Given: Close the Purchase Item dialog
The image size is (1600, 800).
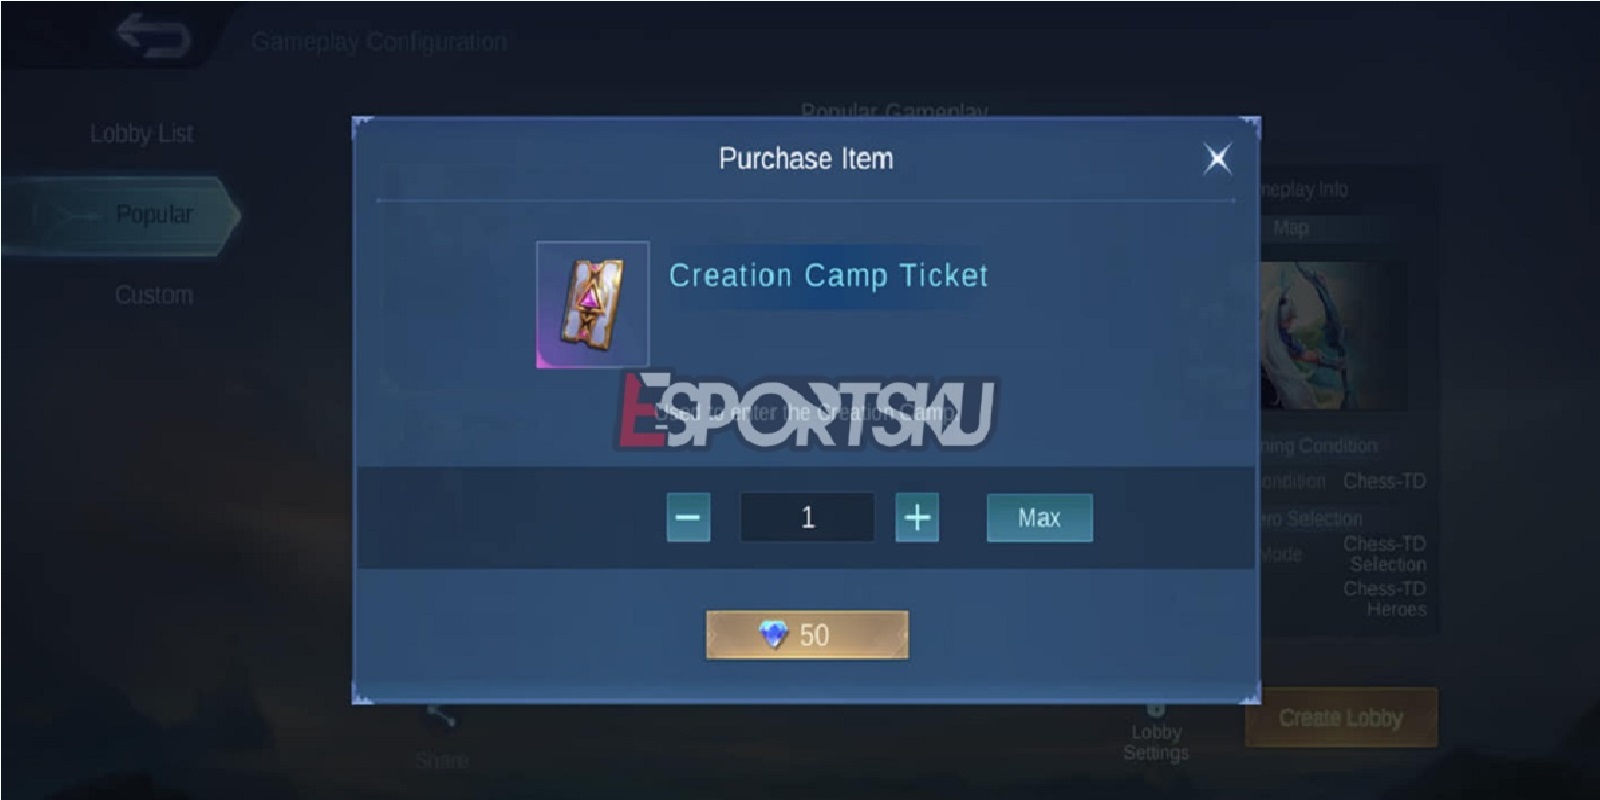Looking at the screenshot, I should click(1217, 158).
